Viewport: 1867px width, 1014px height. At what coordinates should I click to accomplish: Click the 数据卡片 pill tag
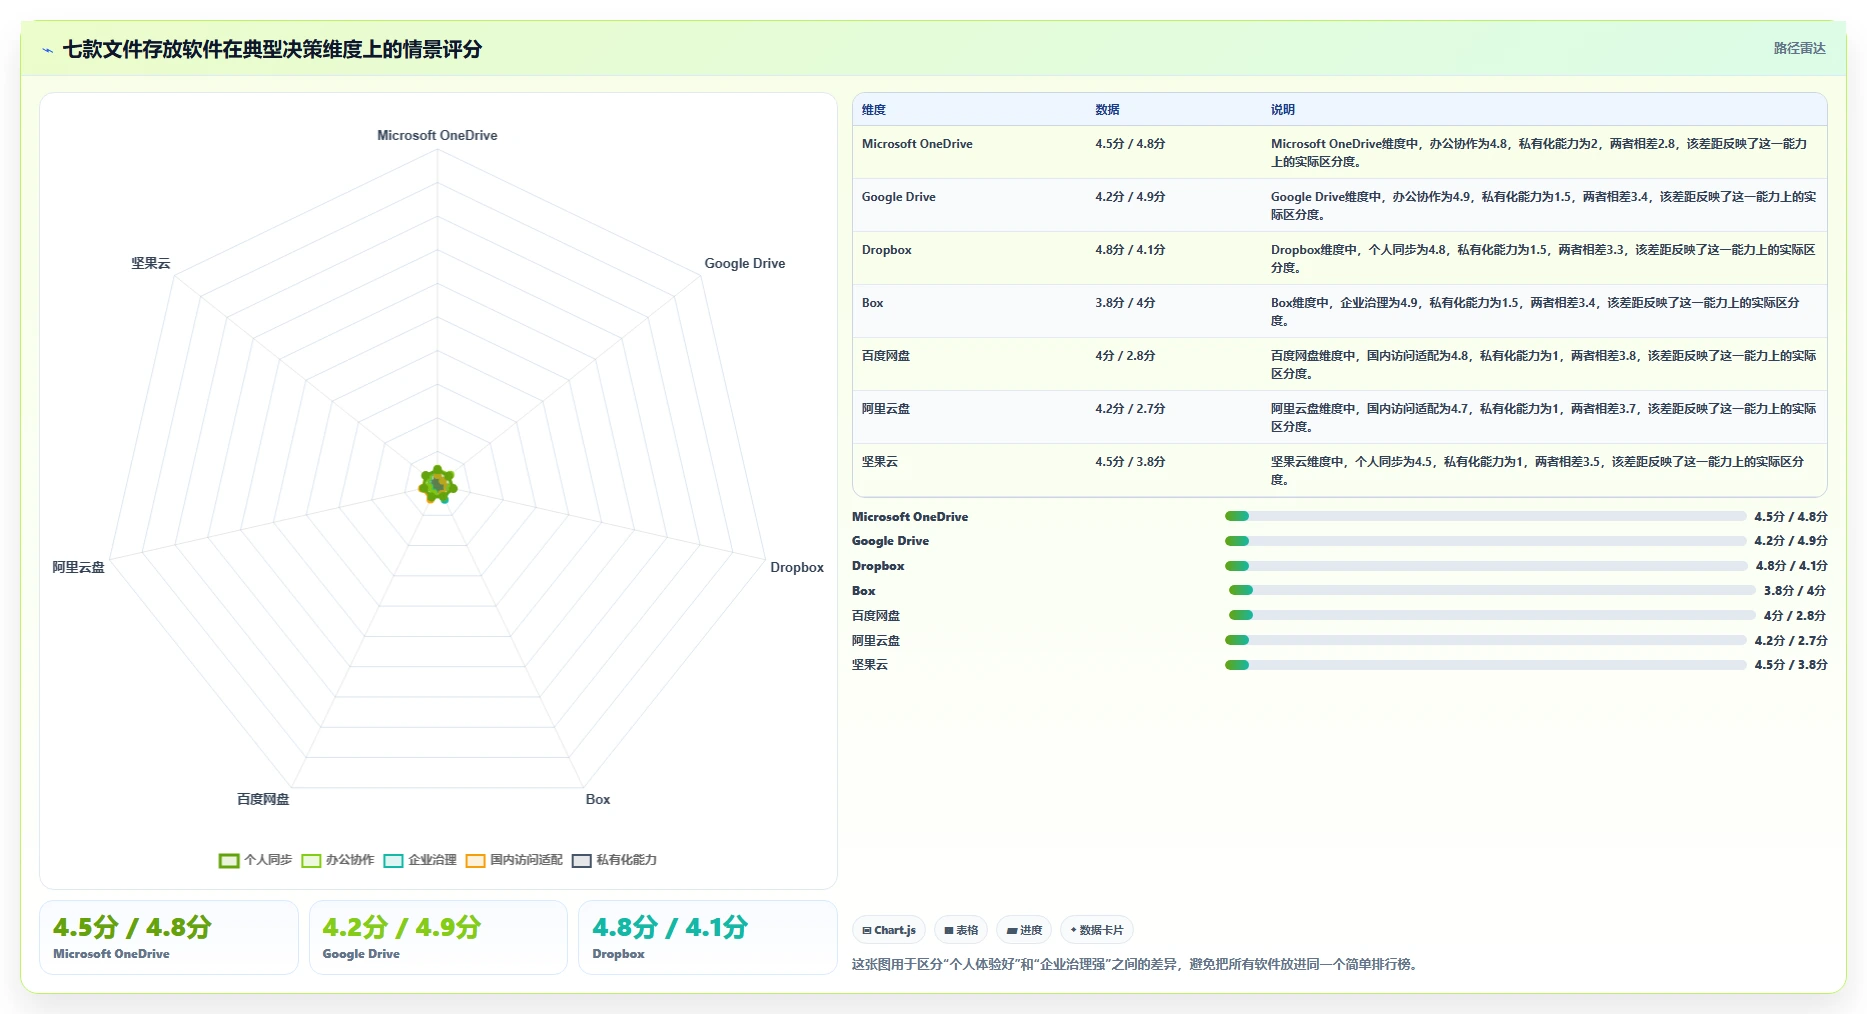click(1097, 930)
